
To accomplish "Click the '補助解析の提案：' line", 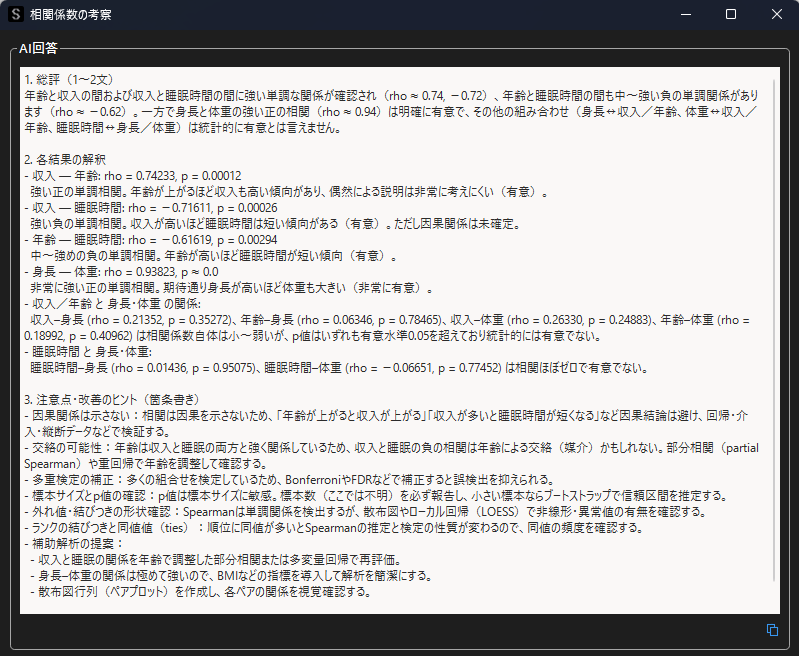I will click(74, 543).
